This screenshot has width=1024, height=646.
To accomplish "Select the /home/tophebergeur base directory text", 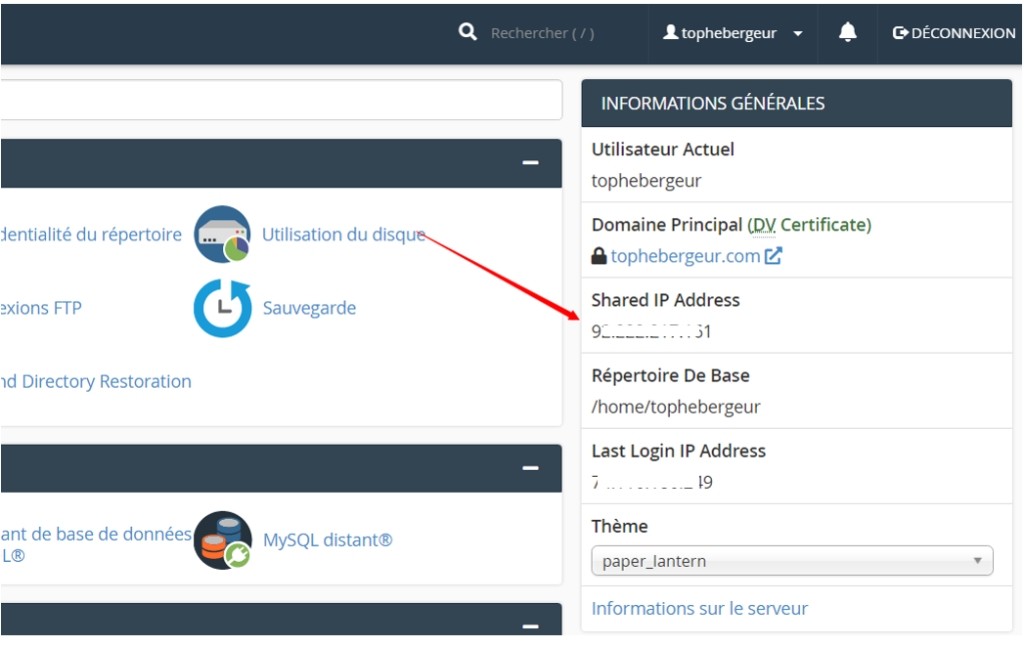I will [x=676, y=406].
